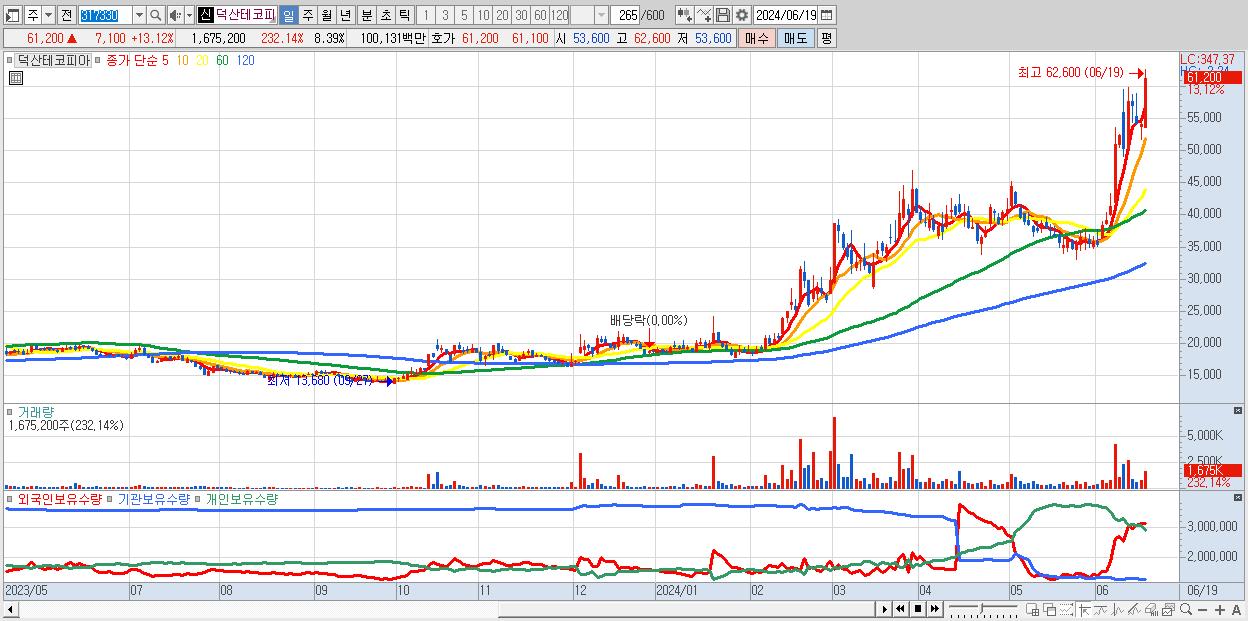Select the 년 yearly period toggle
1248x621 pixels.
345,15
